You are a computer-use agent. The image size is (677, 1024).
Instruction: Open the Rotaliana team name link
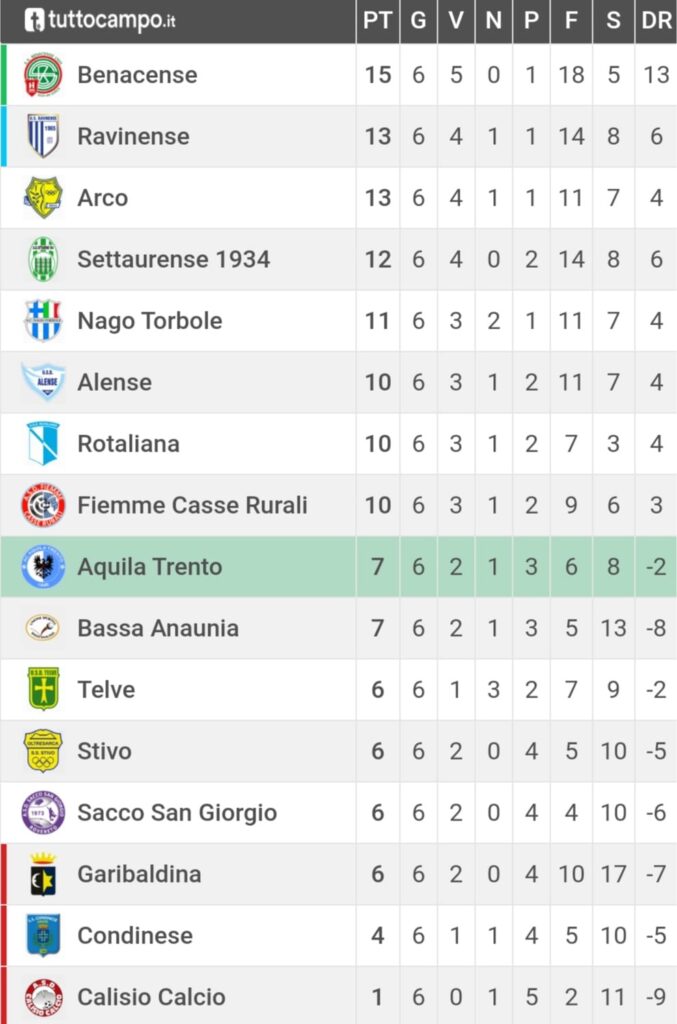click(129, 444)
